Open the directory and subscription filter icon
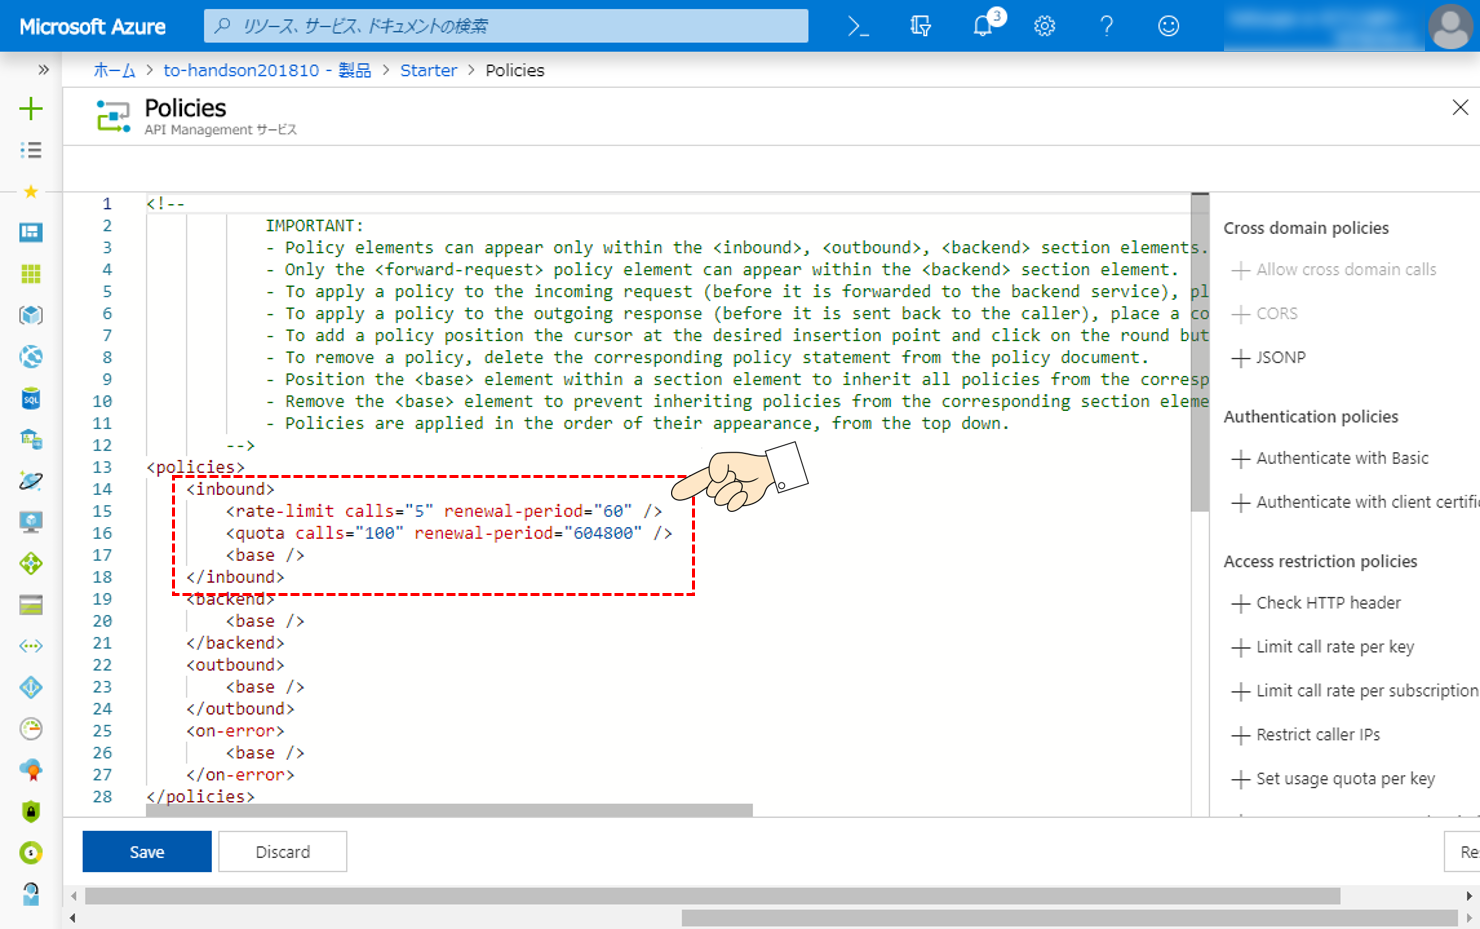1480x929 pixels. [x=920, y=26]
